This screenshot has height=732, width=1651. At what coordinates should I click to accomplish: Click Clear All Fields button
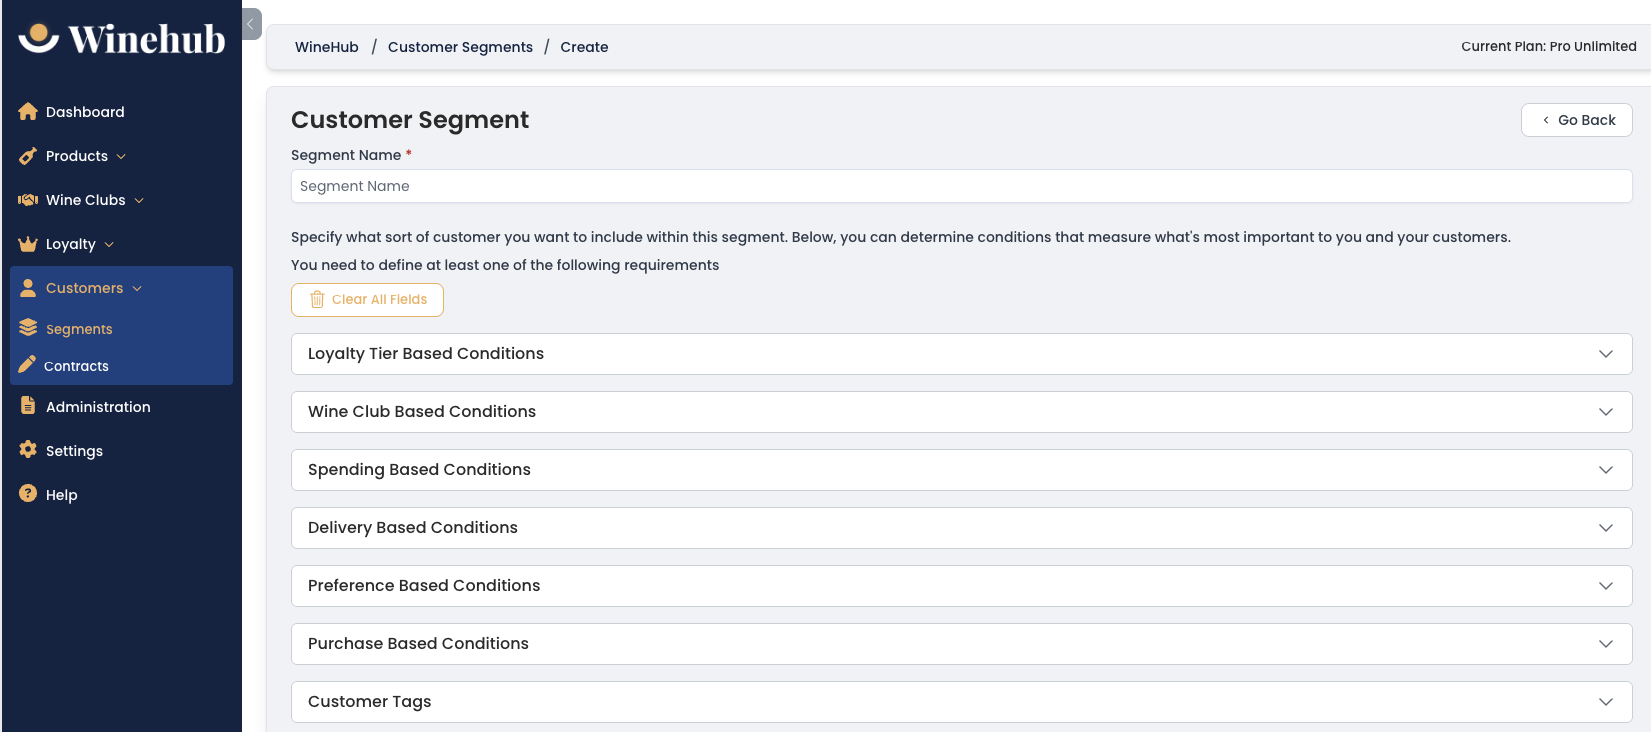pyautogui.click(x=367, y=300)
